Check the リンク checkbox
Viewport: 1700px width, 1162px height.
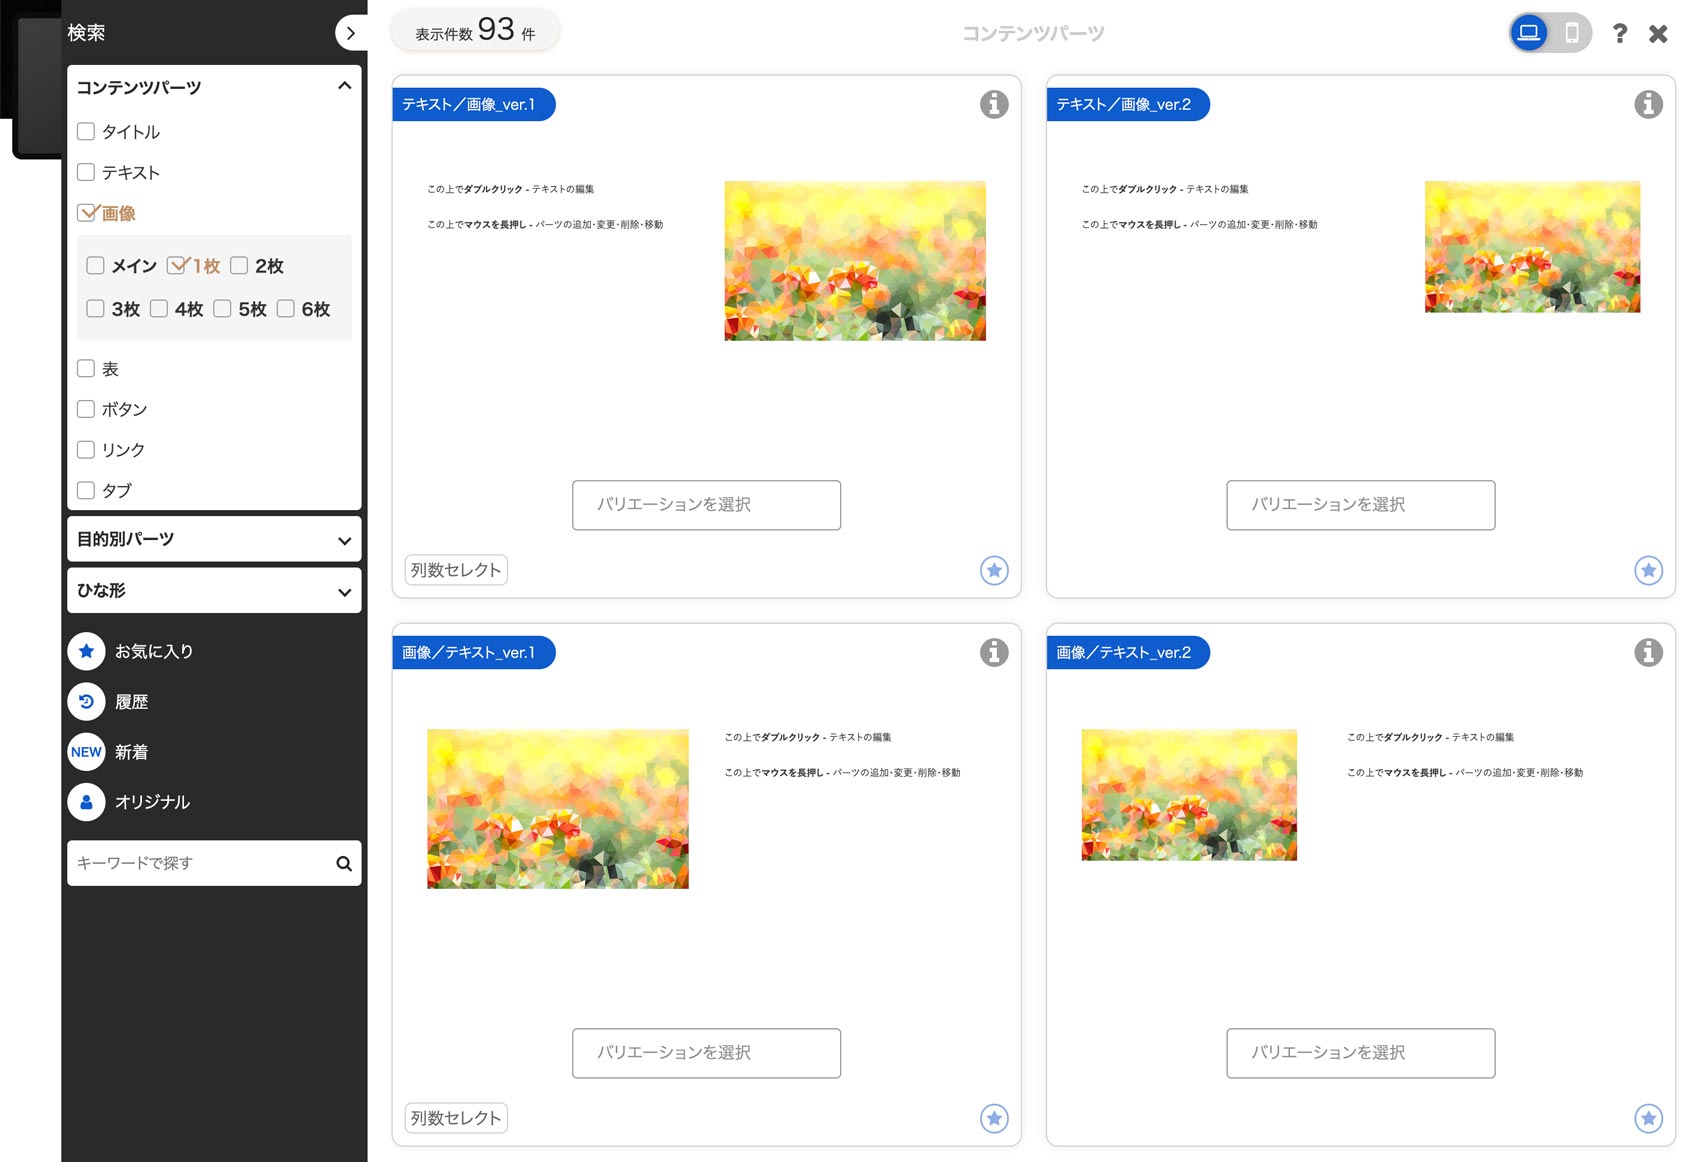[x=86, y=449]
